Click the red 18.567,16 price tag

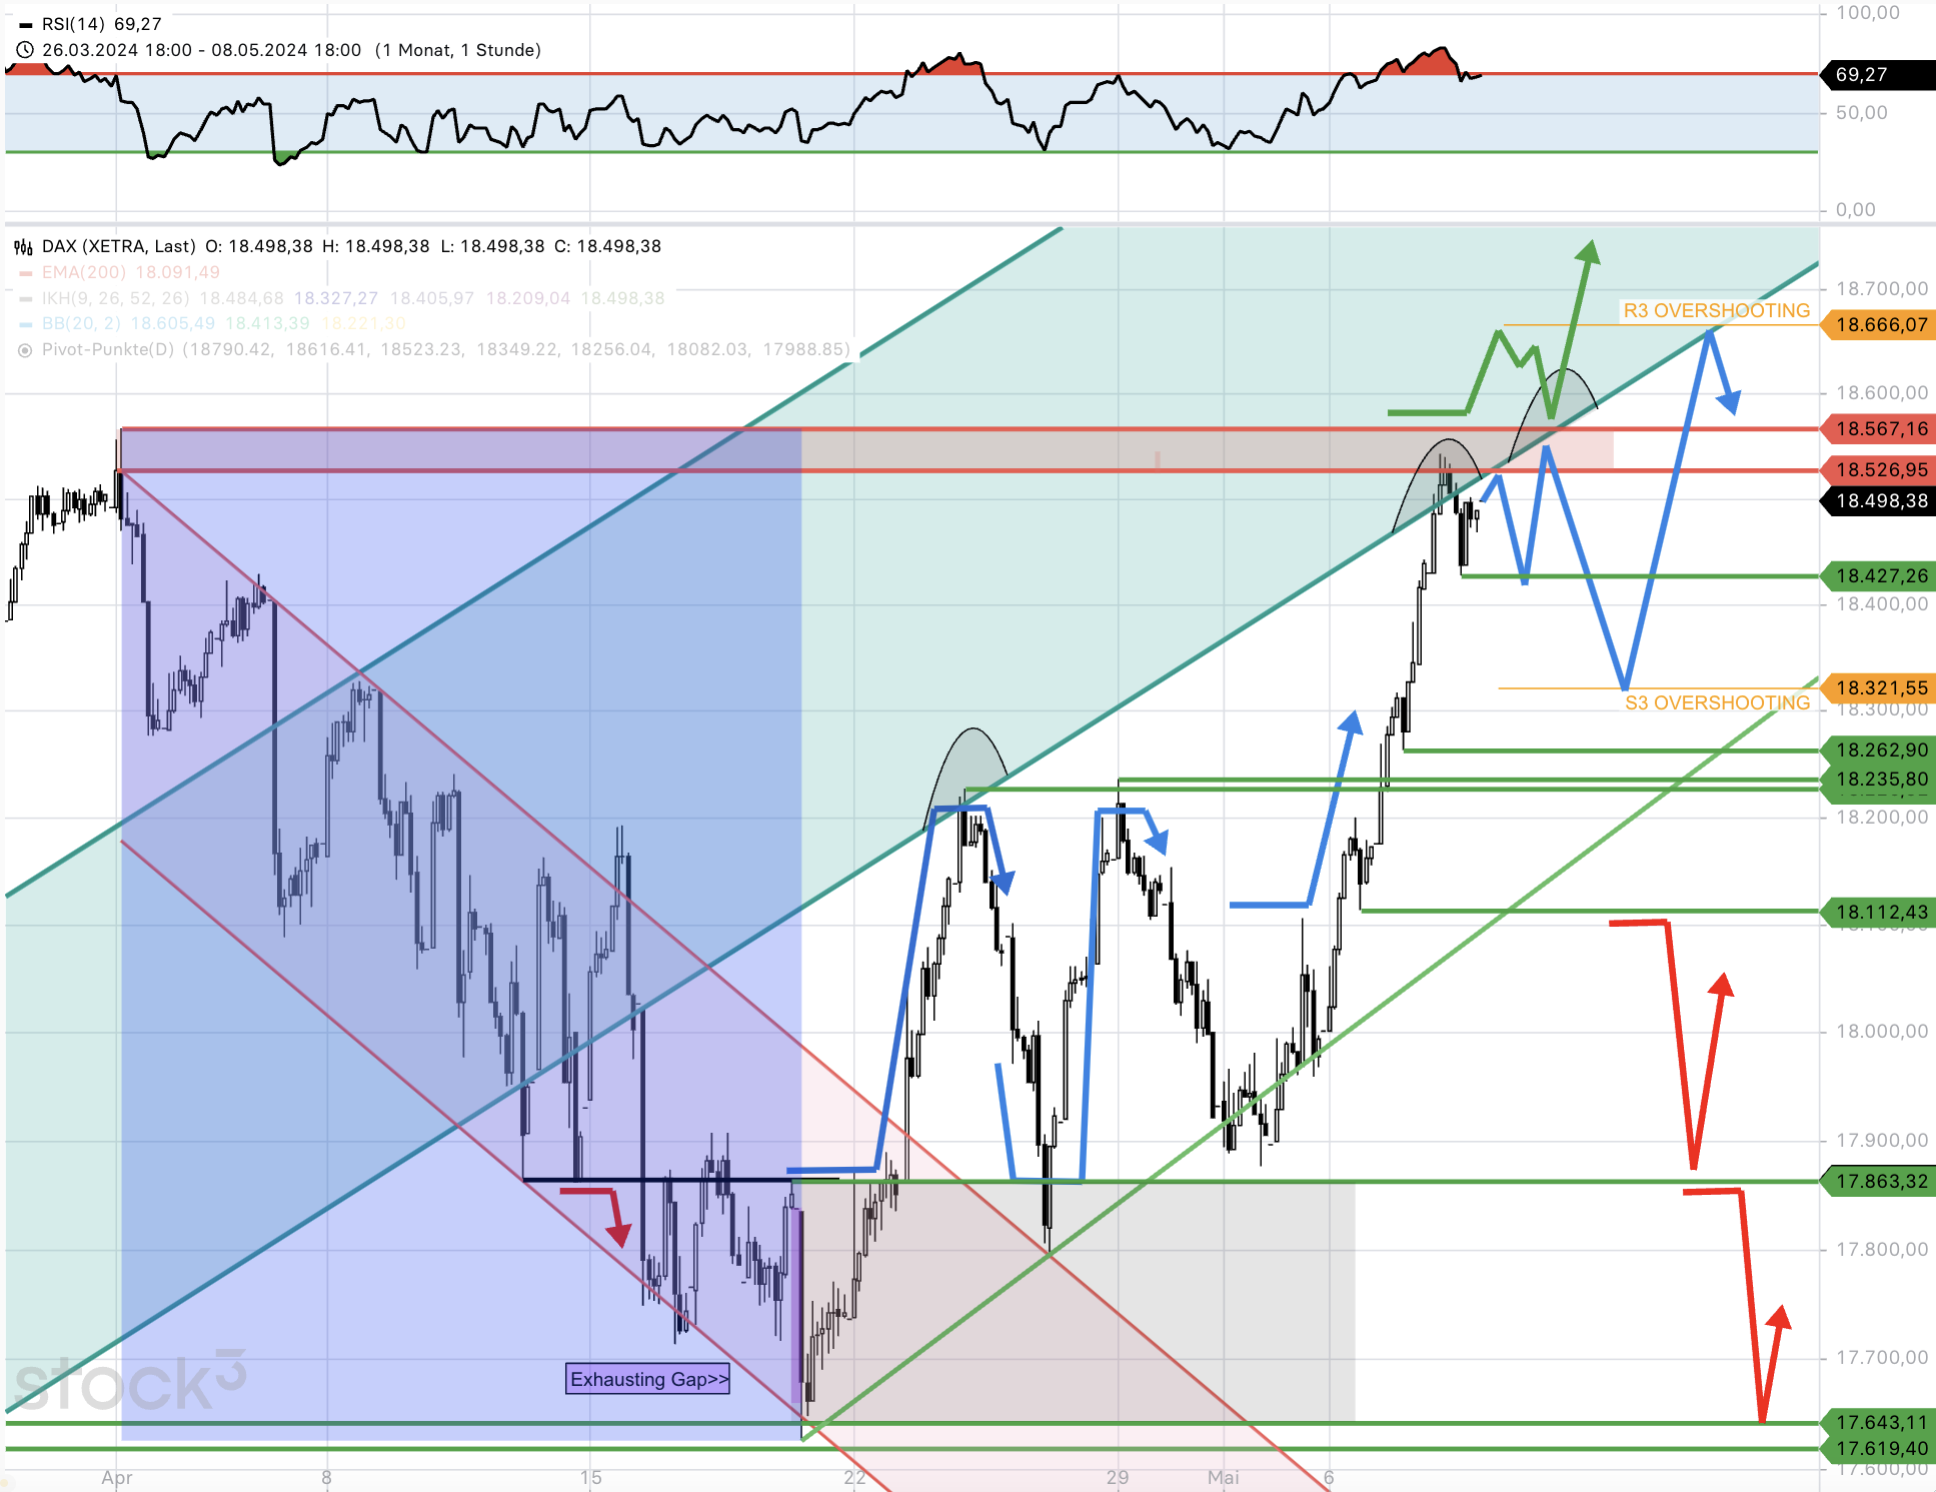[1880, 429]
